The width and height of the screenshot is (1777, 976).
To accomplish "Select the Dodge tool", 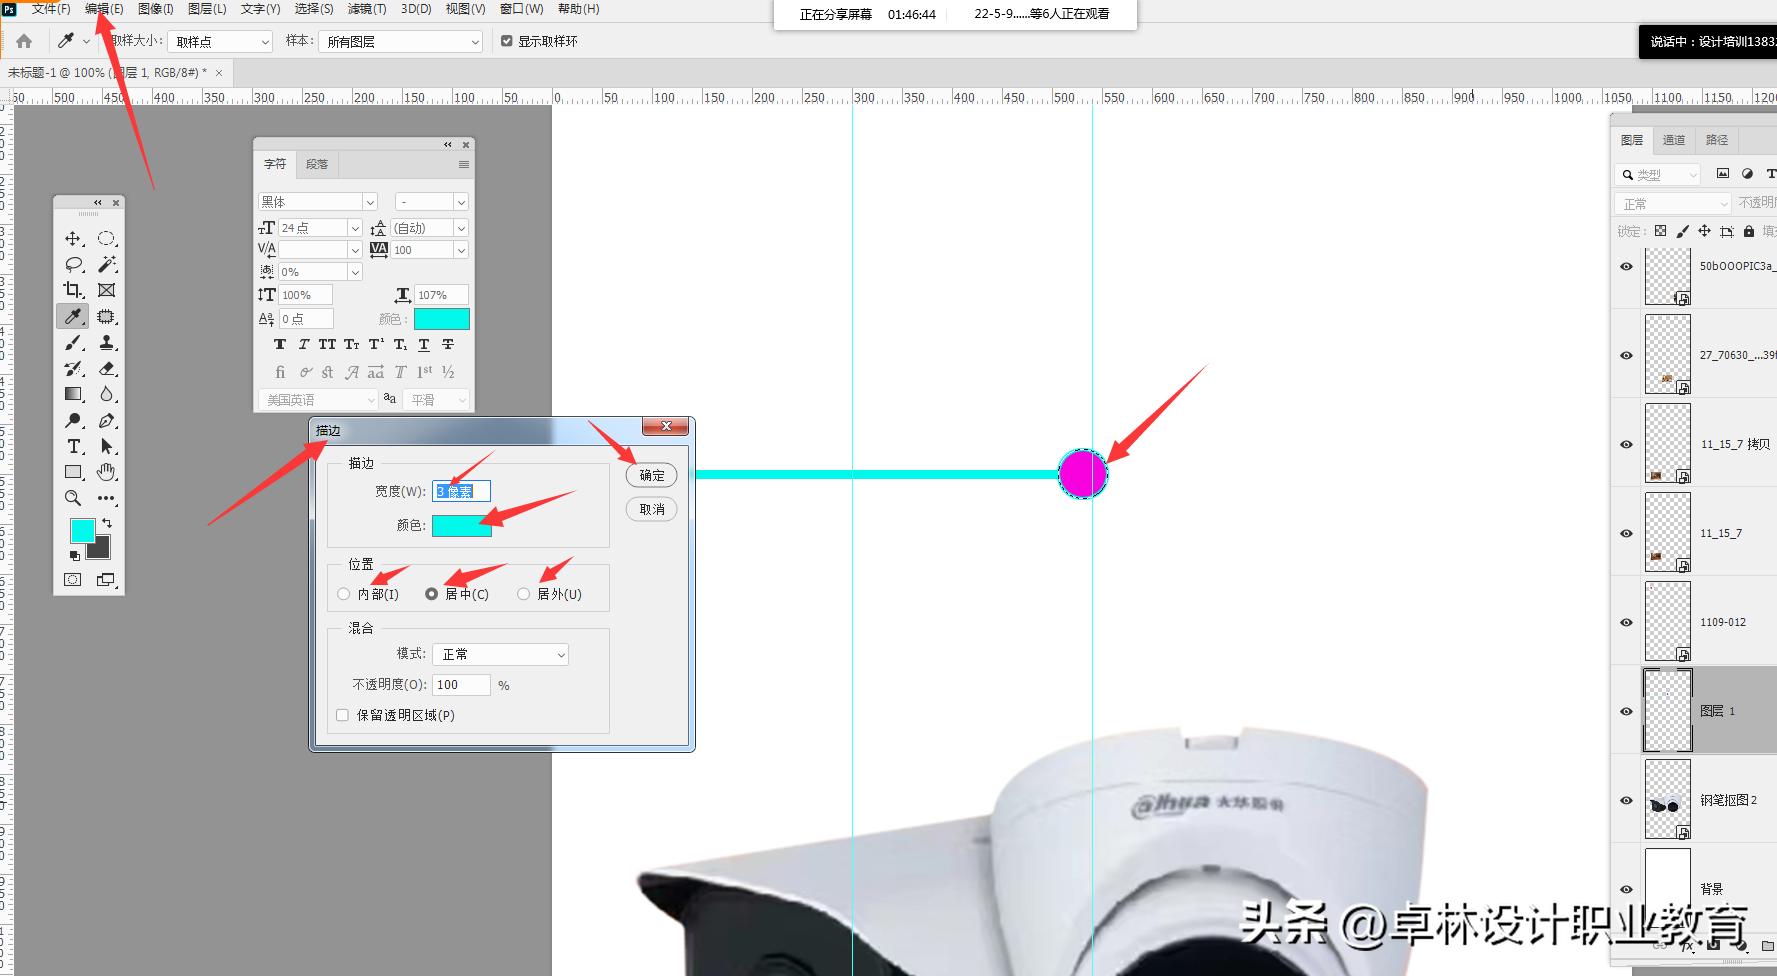I will (x=73, y=421).
